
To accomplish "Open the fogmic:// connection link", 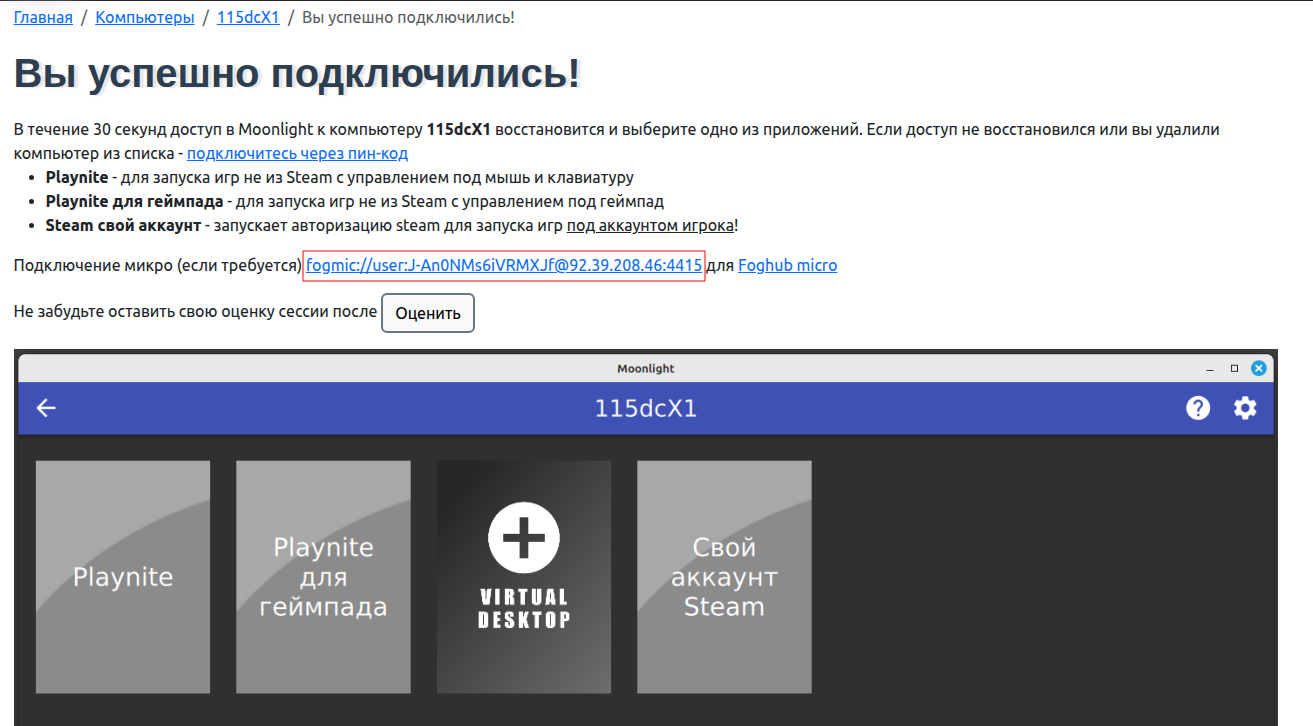I will coord(504,266).
